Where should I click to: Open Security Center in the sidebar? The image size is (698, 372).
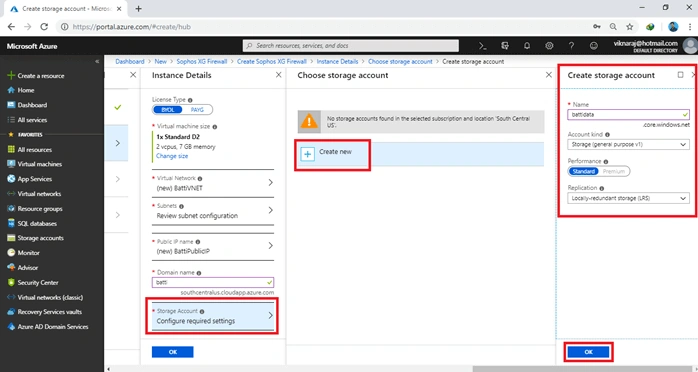point(33,283)
